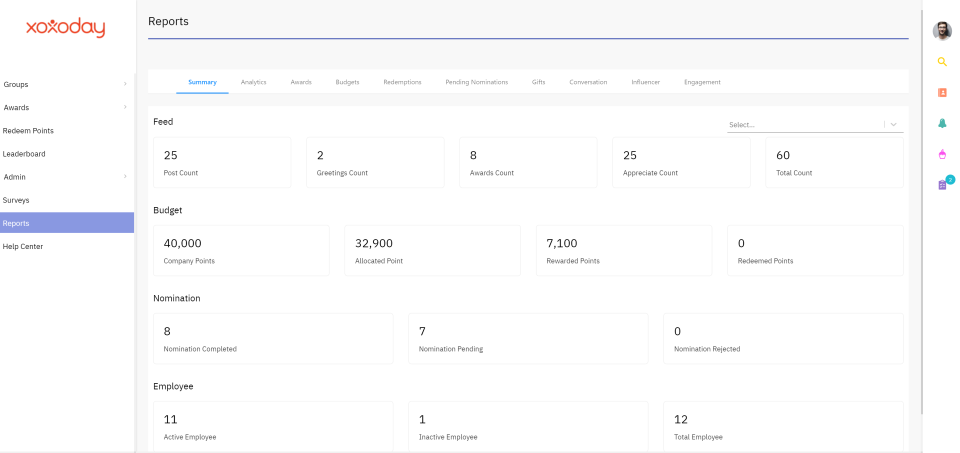Open the Redemptions tab
Screen dimensions: 960x453
[402, 82]
